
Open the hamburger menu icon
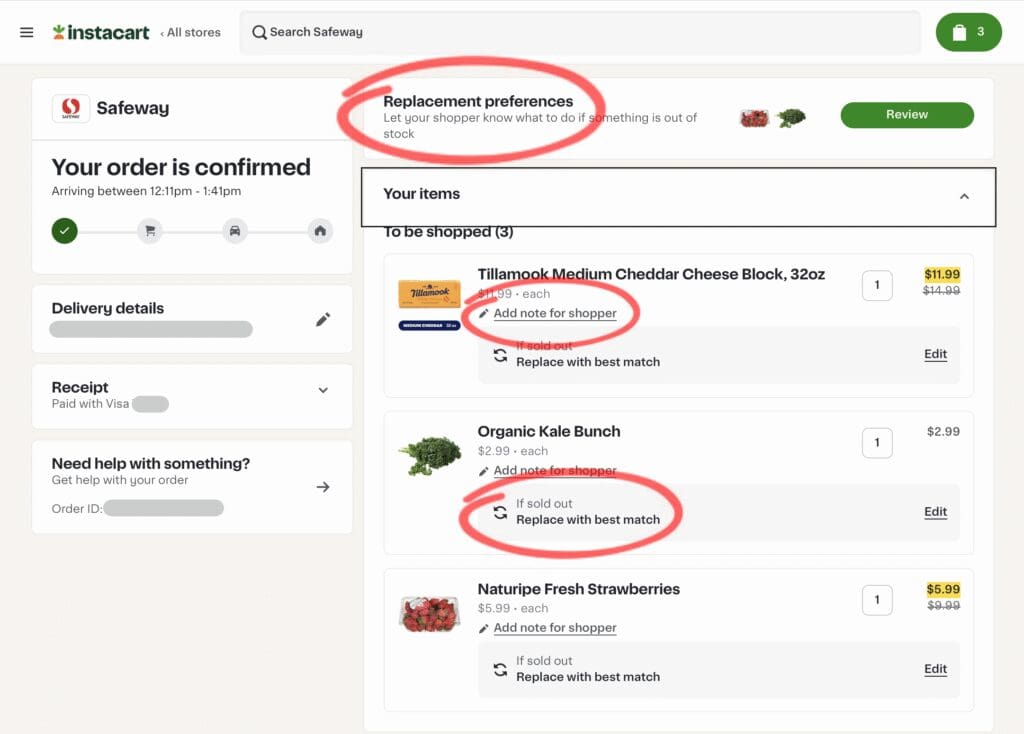27,32
